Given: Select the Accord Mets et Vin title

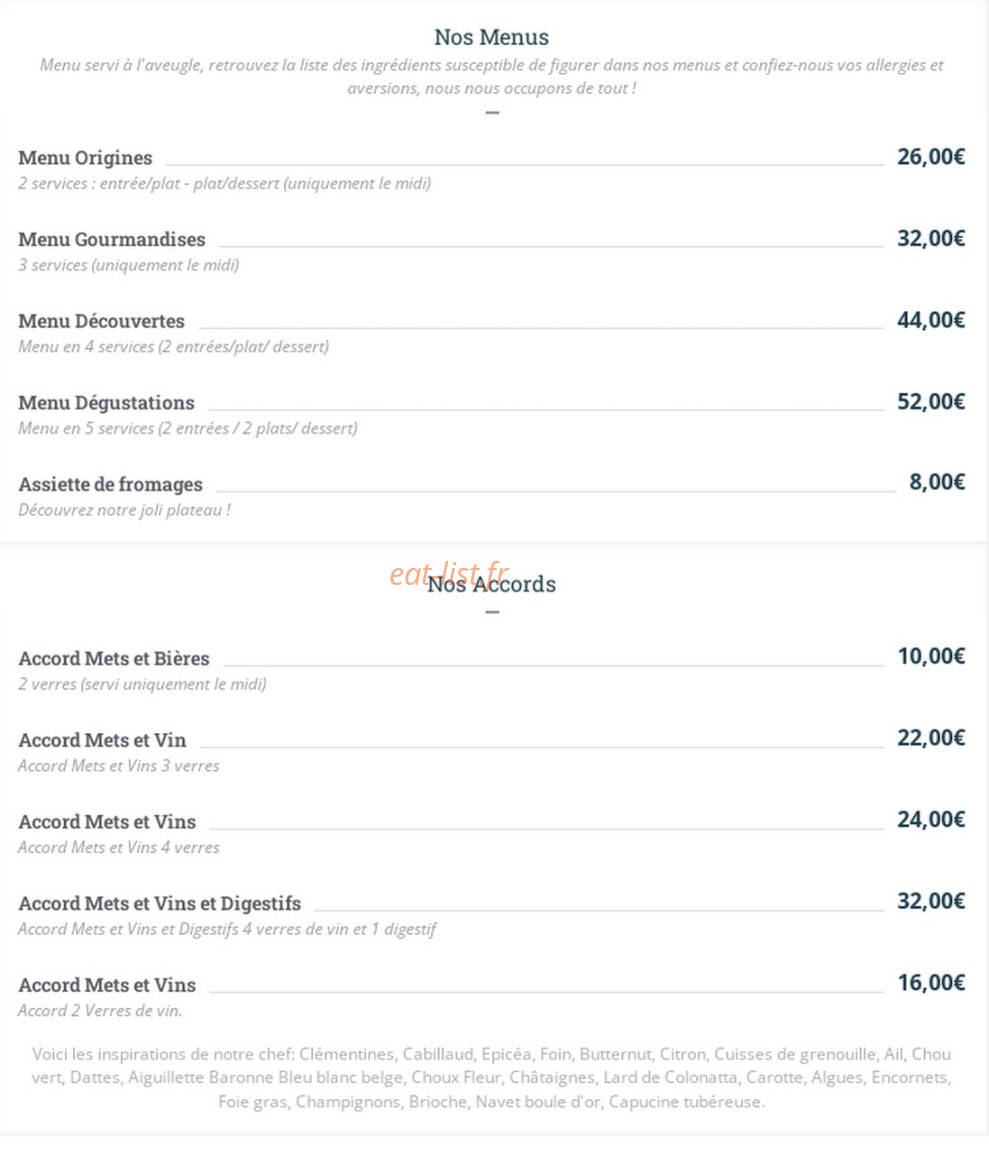Looking at the screenshot, I should pyautogui.click(x=102, y=740).
